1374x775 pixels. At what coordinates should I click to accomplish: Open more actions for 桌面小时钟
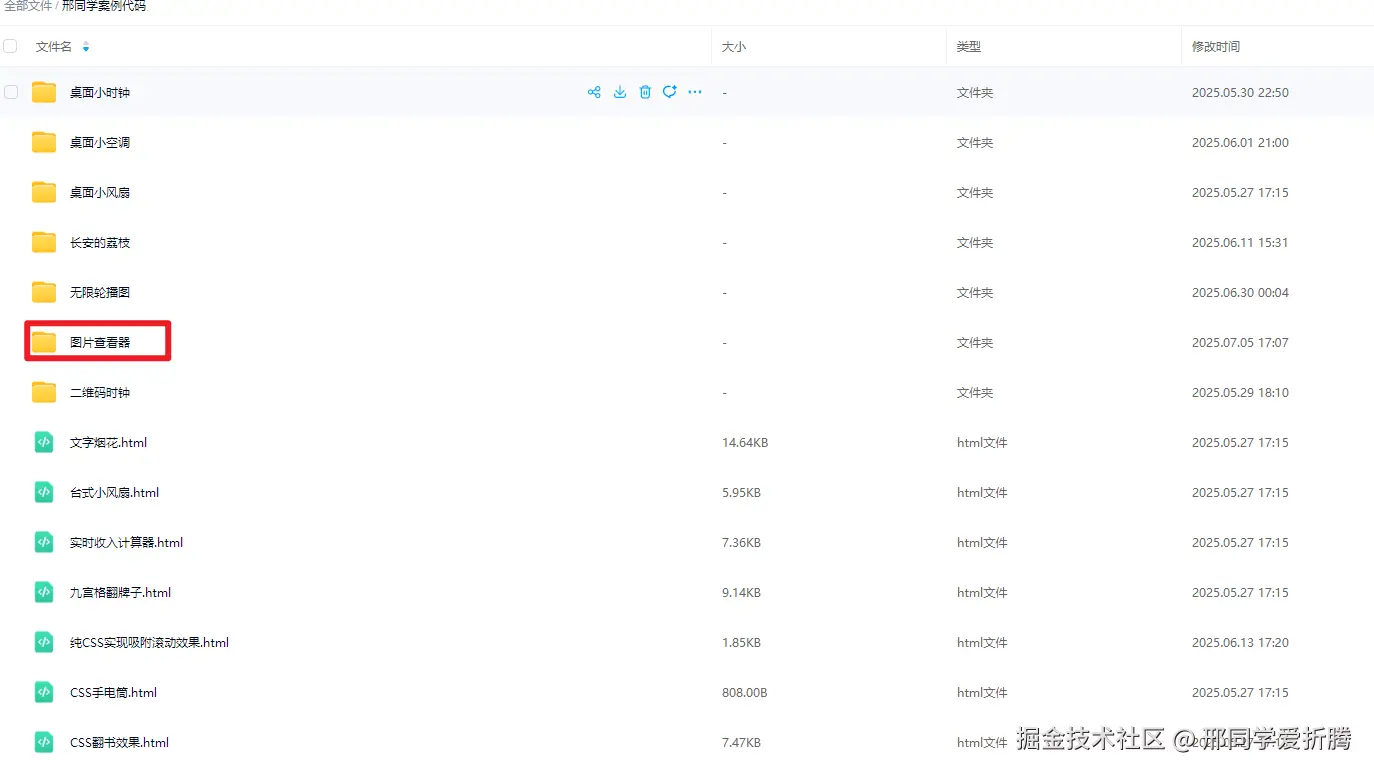(694, 92)
